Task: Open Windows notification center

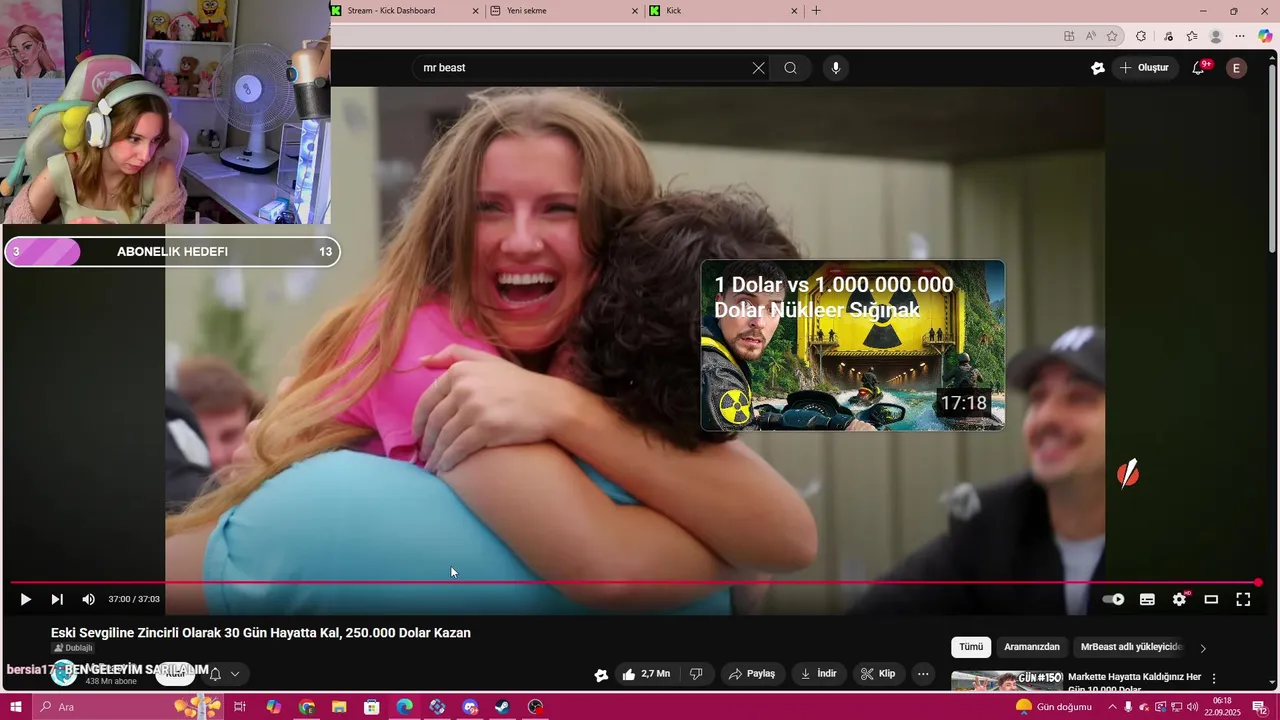Action: [1258, 707]
